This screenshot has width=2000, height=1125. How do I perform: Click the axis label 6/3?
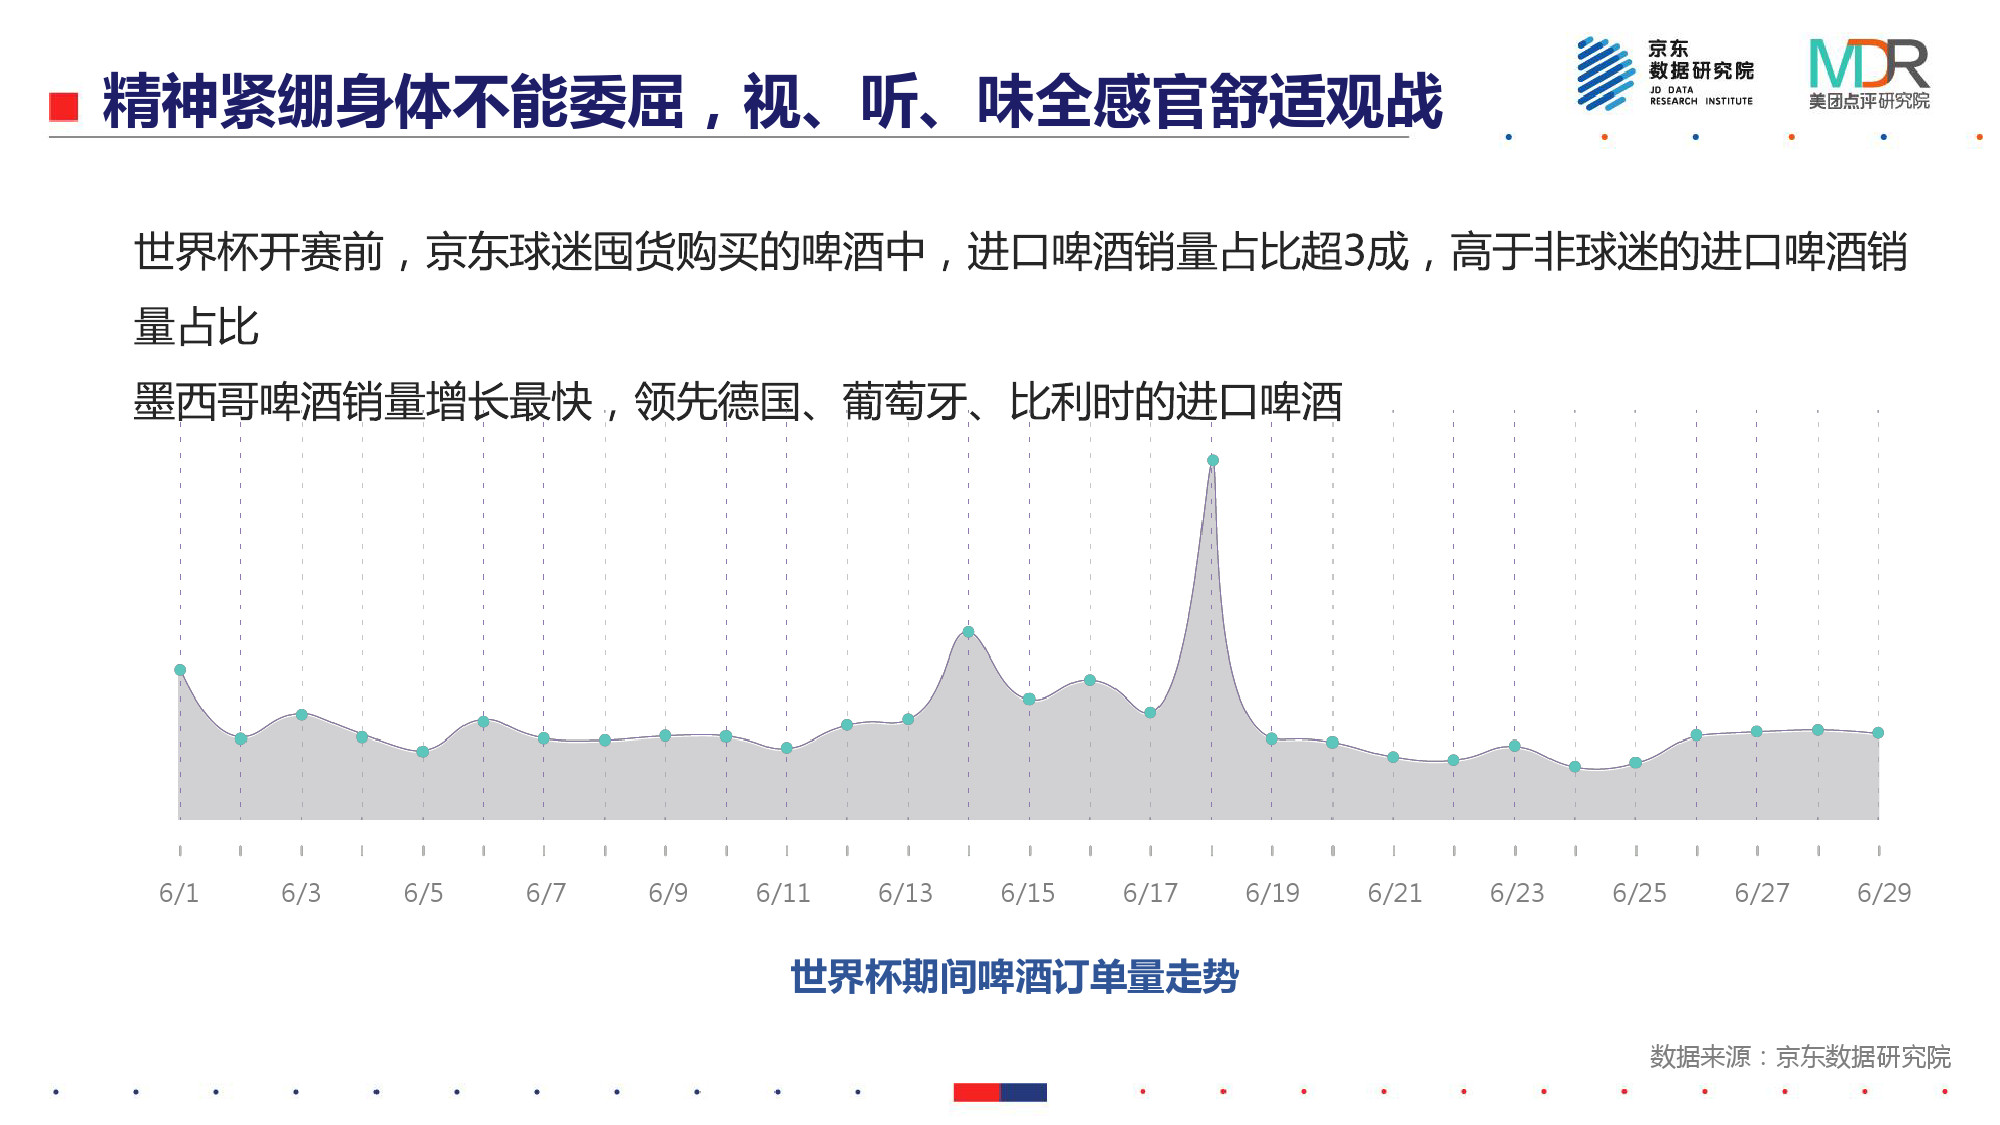click(301, 893)
